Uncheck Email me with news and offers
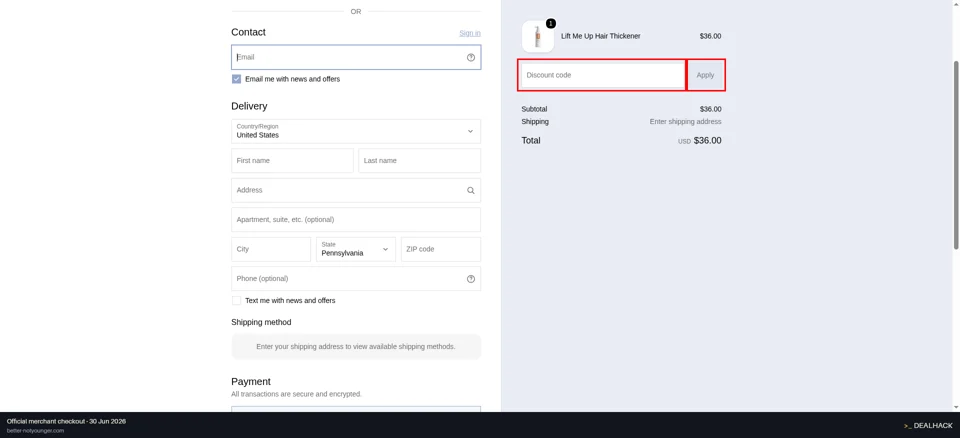Image resolution: width=960 pixels, height=438 pixels. [x=236, y=79]
